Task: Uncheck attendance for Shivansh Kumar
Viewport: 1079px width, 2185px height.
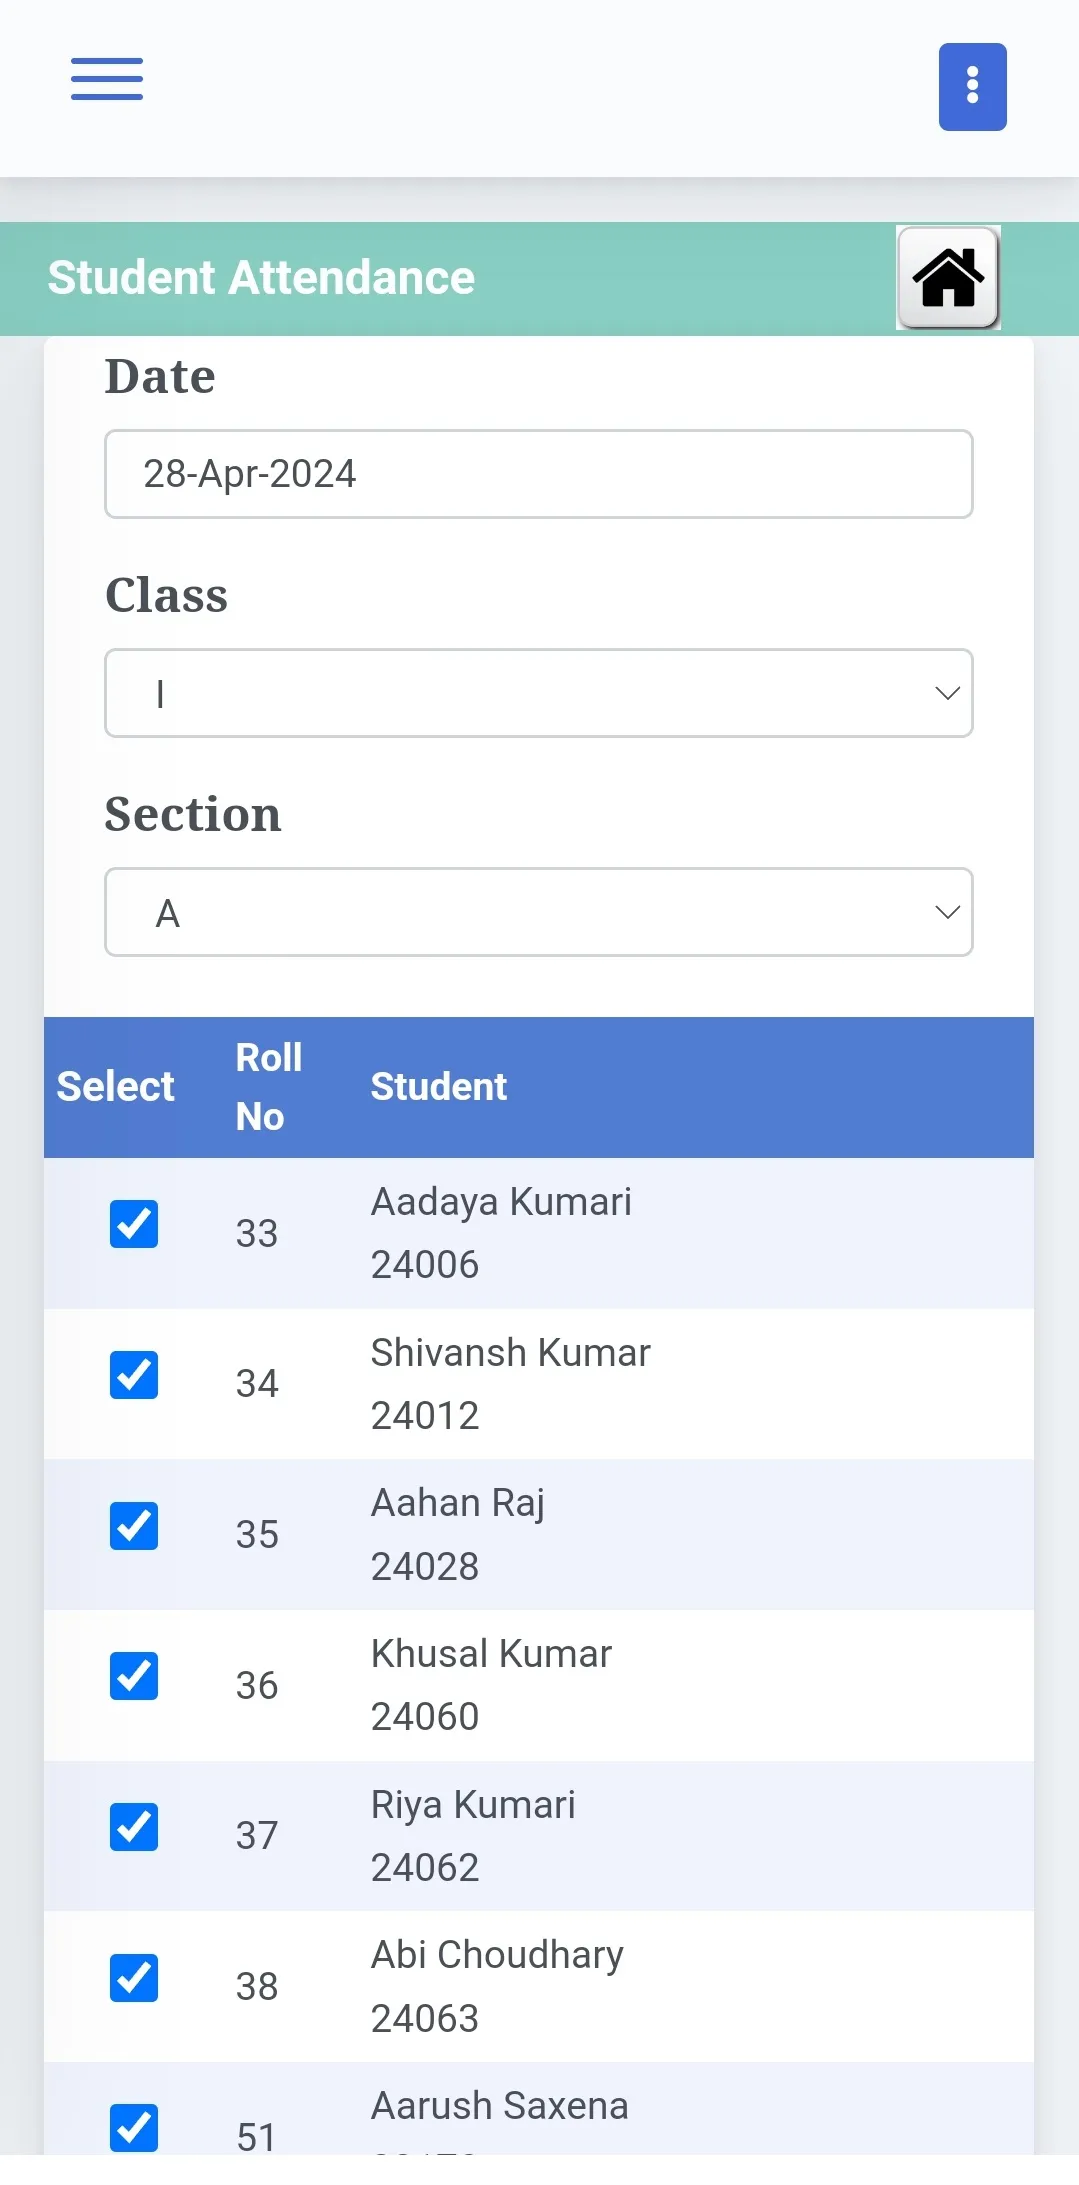Action: click(x=134, y=1375)
